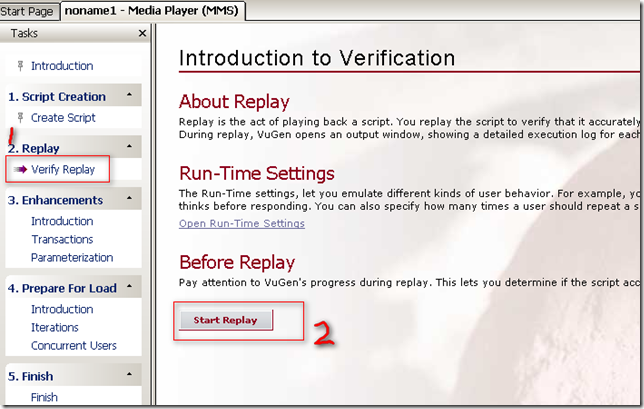Click the 4. Prepare For Load heading
This screenshot has width=644, height=409.
(62, 288)
